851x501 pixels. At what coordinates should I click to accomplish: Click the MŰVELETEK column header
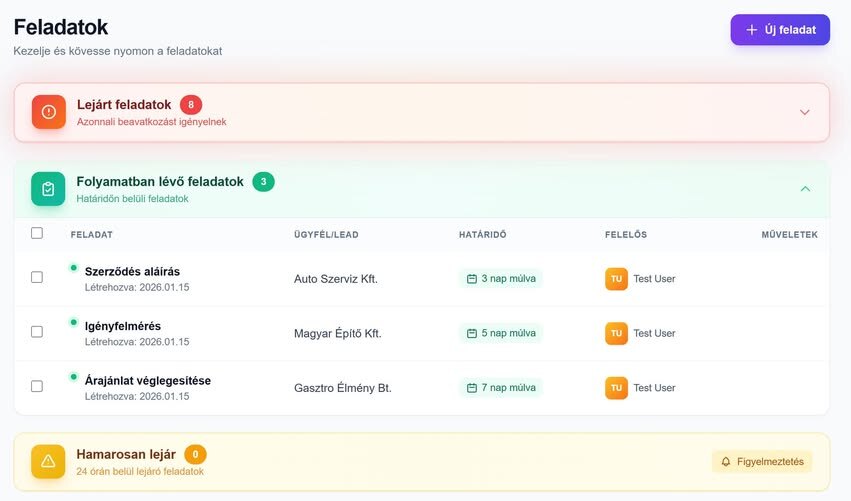[790, 234]
